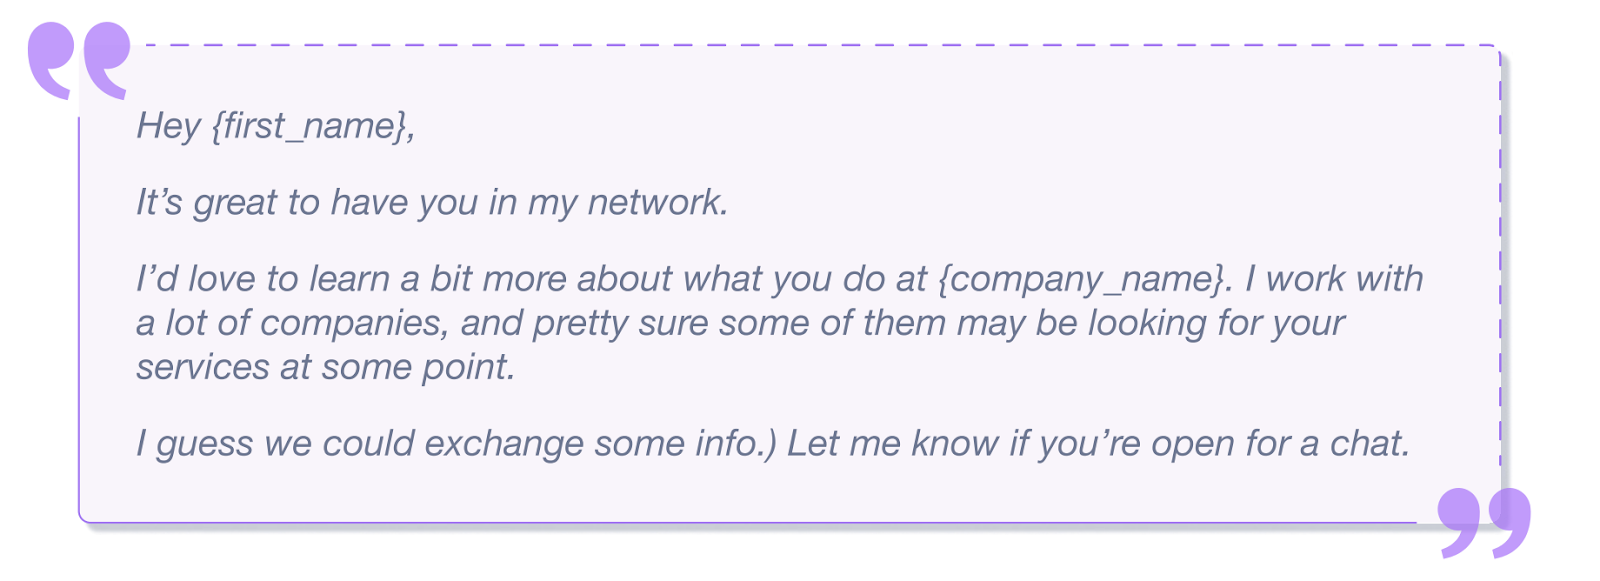Screen dimensions: 1600x581
Task: Click the line "It's great to have you"
Action: click(x=307, y=203)
